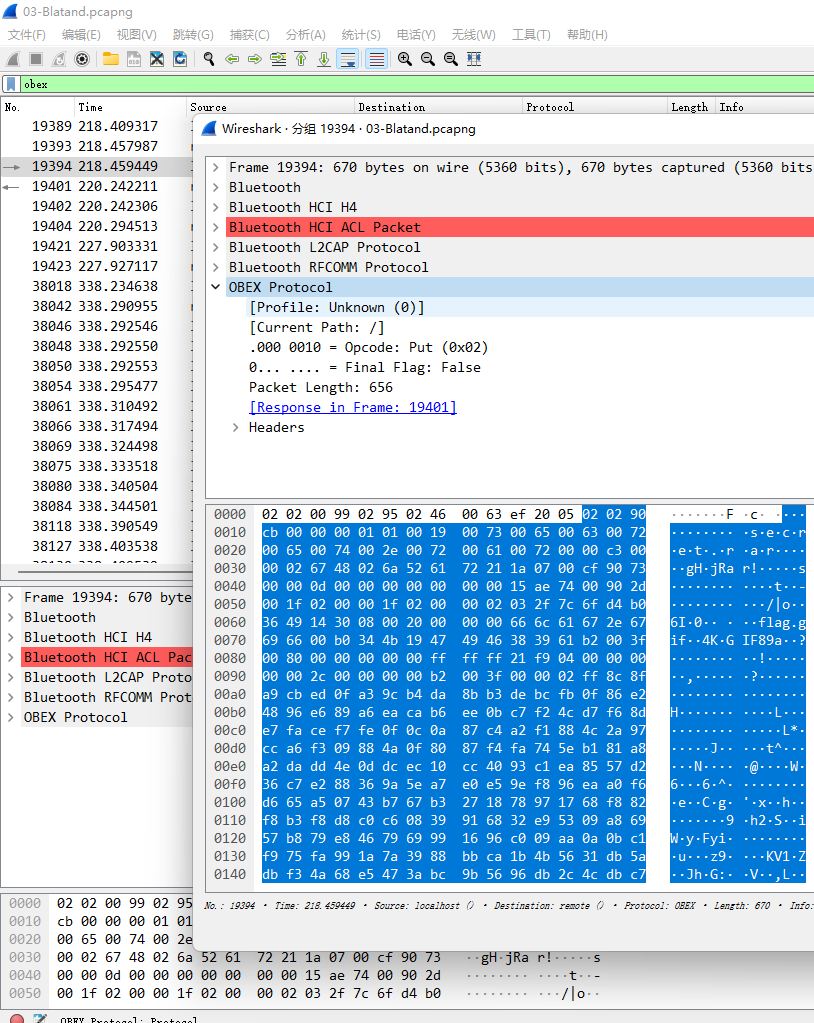This screenshot has width=814, height=1023.
Task: Expand Bluetooth RFCOMM Protocol in dialog
Action: coord(216,267)
